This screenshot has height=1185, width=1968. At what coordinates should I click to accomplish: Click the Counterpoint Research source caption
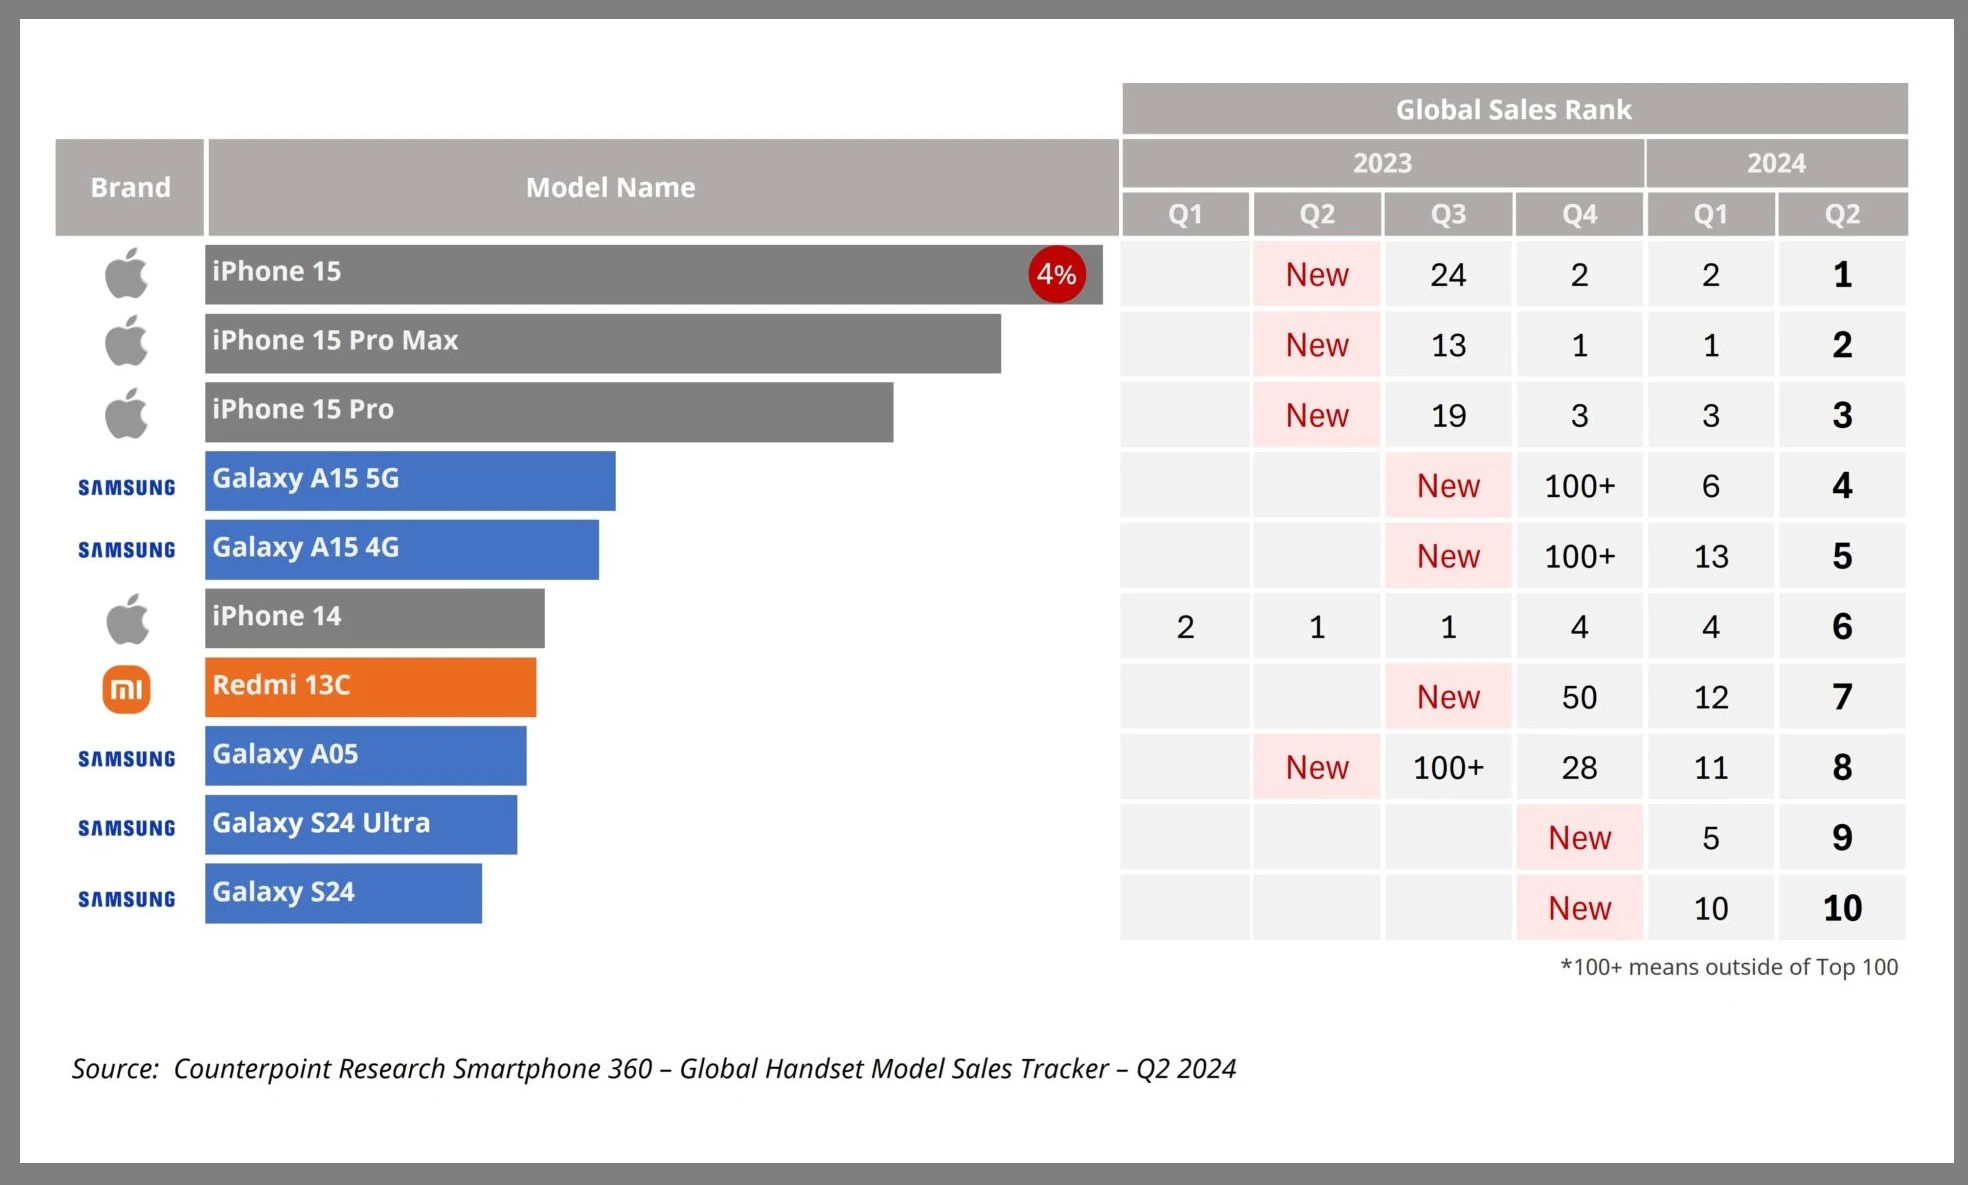coord(654,1069)
